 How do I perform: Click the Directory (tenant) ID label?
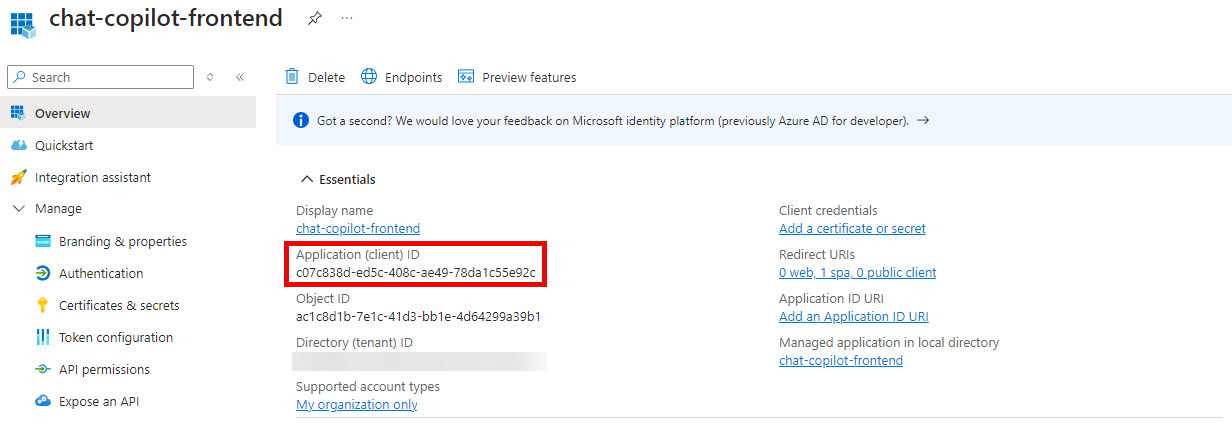(x=354, y=342)
